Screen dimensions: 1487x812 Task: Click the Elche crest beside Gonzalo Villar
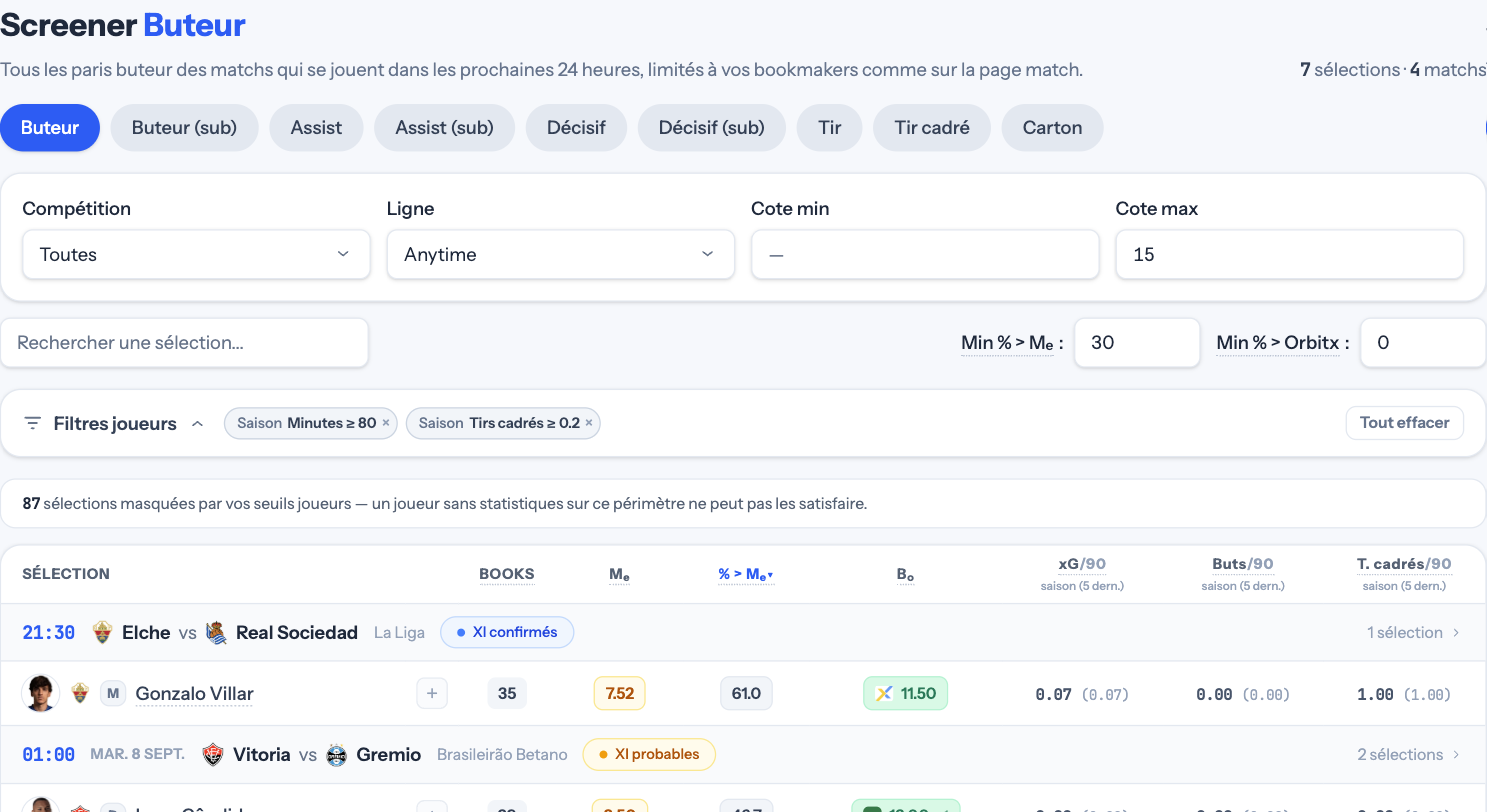(x=80, y=694)
